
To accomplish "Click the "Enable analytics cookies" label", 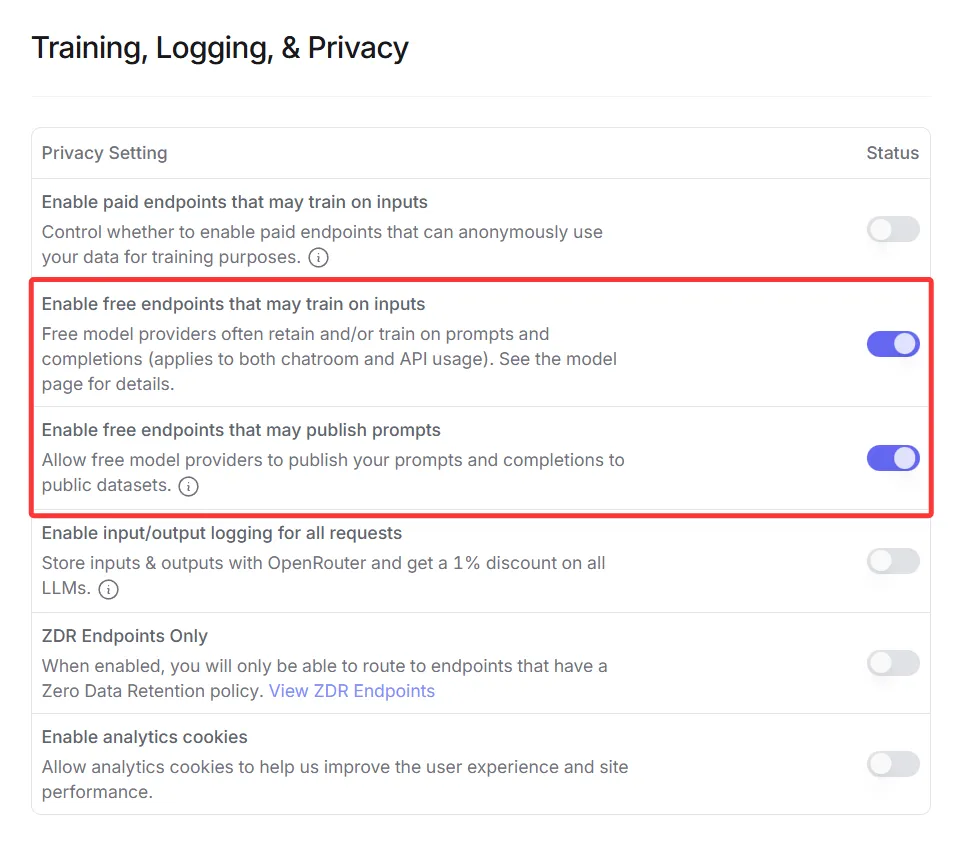I will coord(144,737).
